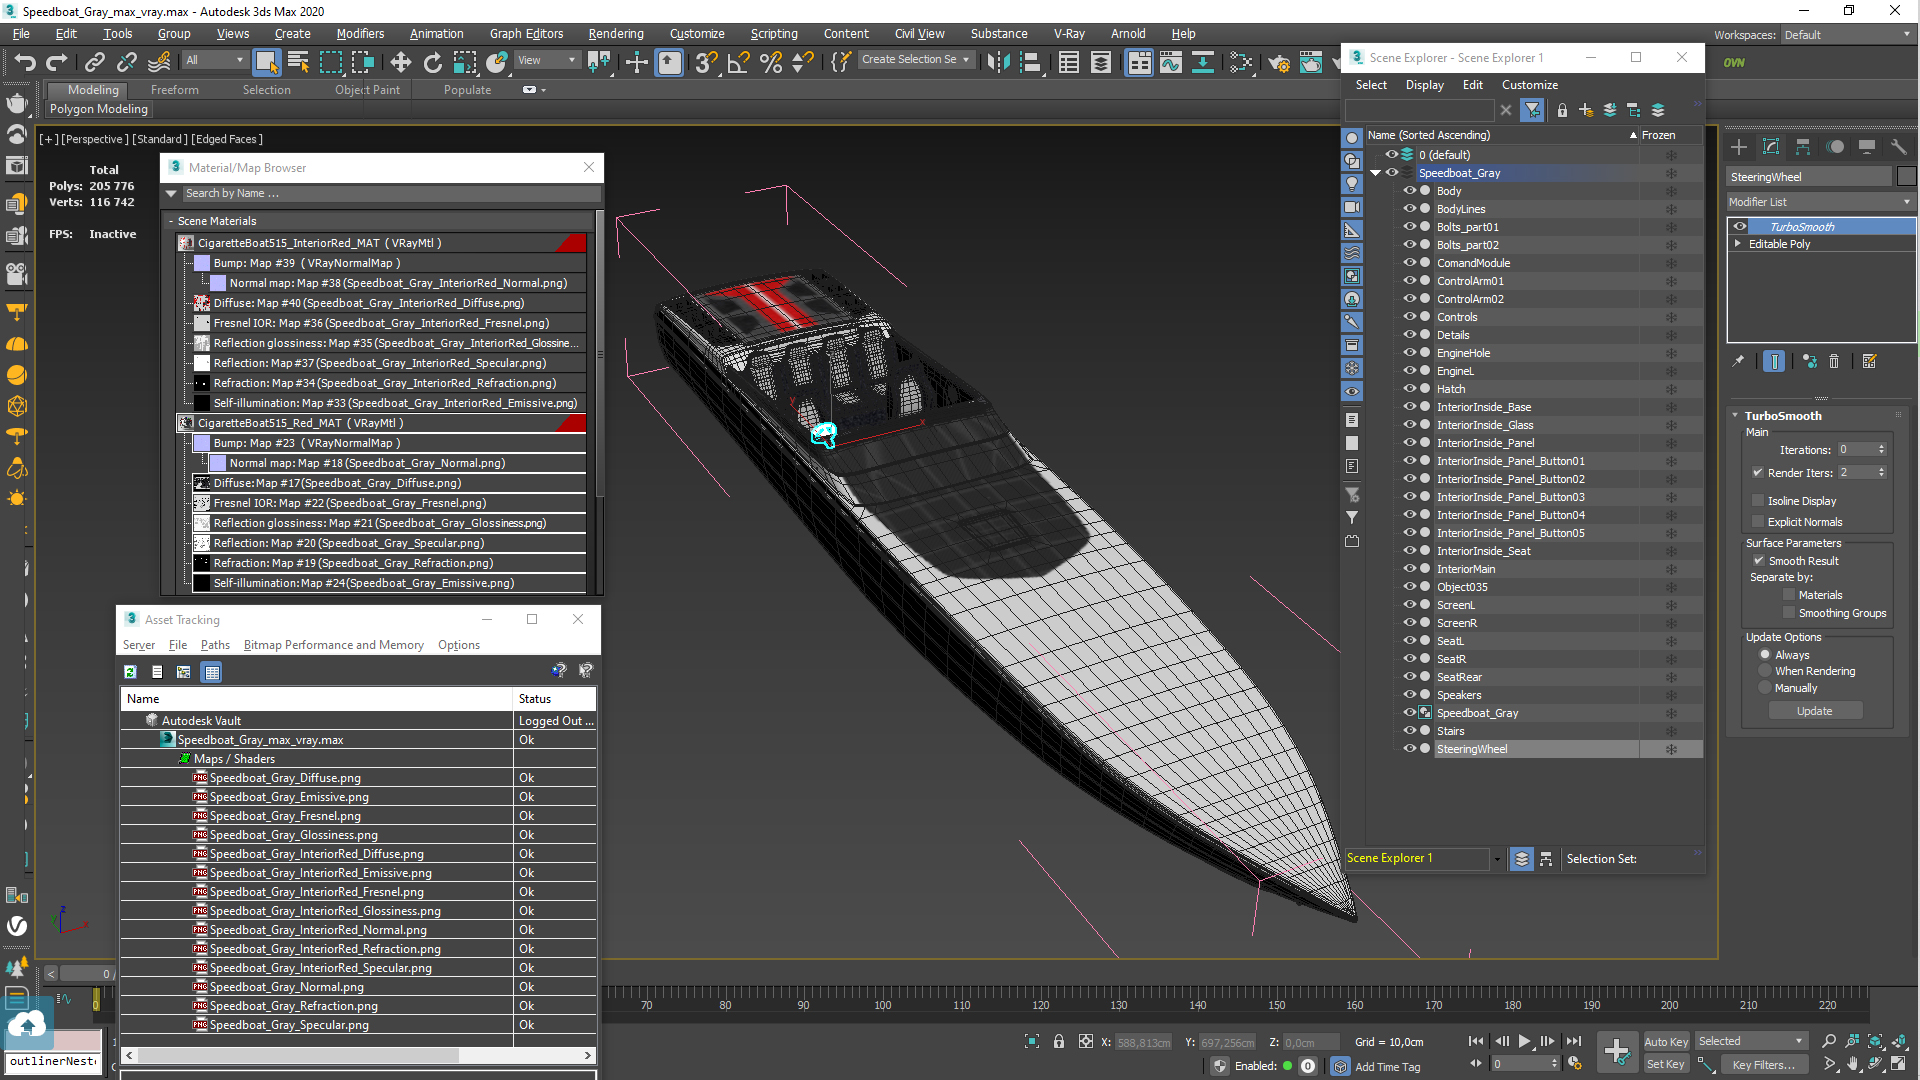This screenshot has height=1080, width=1920.
Task: Hide the Hatch object eye icon
Action: 1409,388
